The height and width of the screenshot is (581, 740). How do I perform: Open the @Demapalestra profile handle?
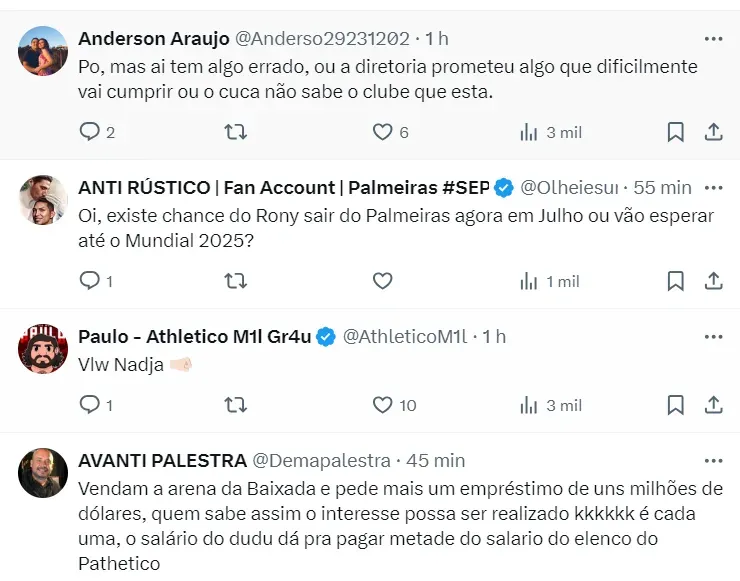(321, 461)
